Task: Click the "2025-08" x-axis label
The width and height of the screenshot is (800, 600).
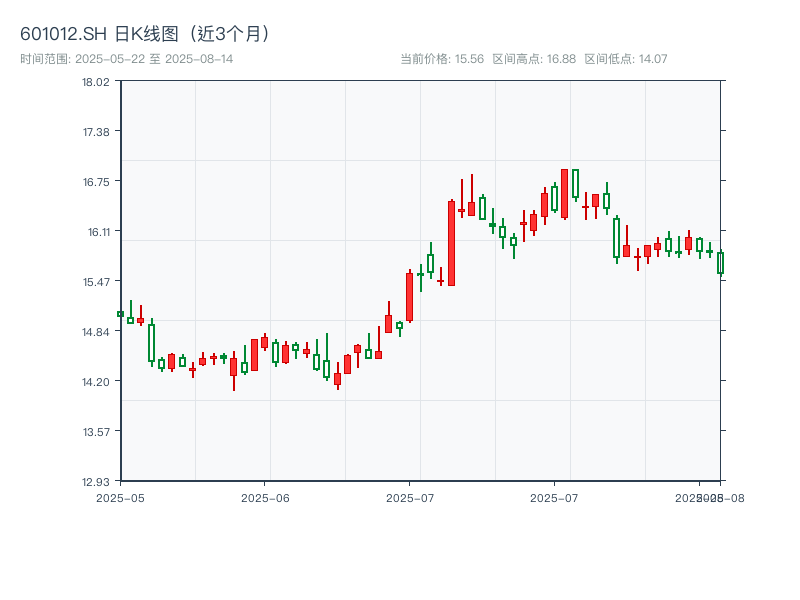Action: [x=712, y=495]
